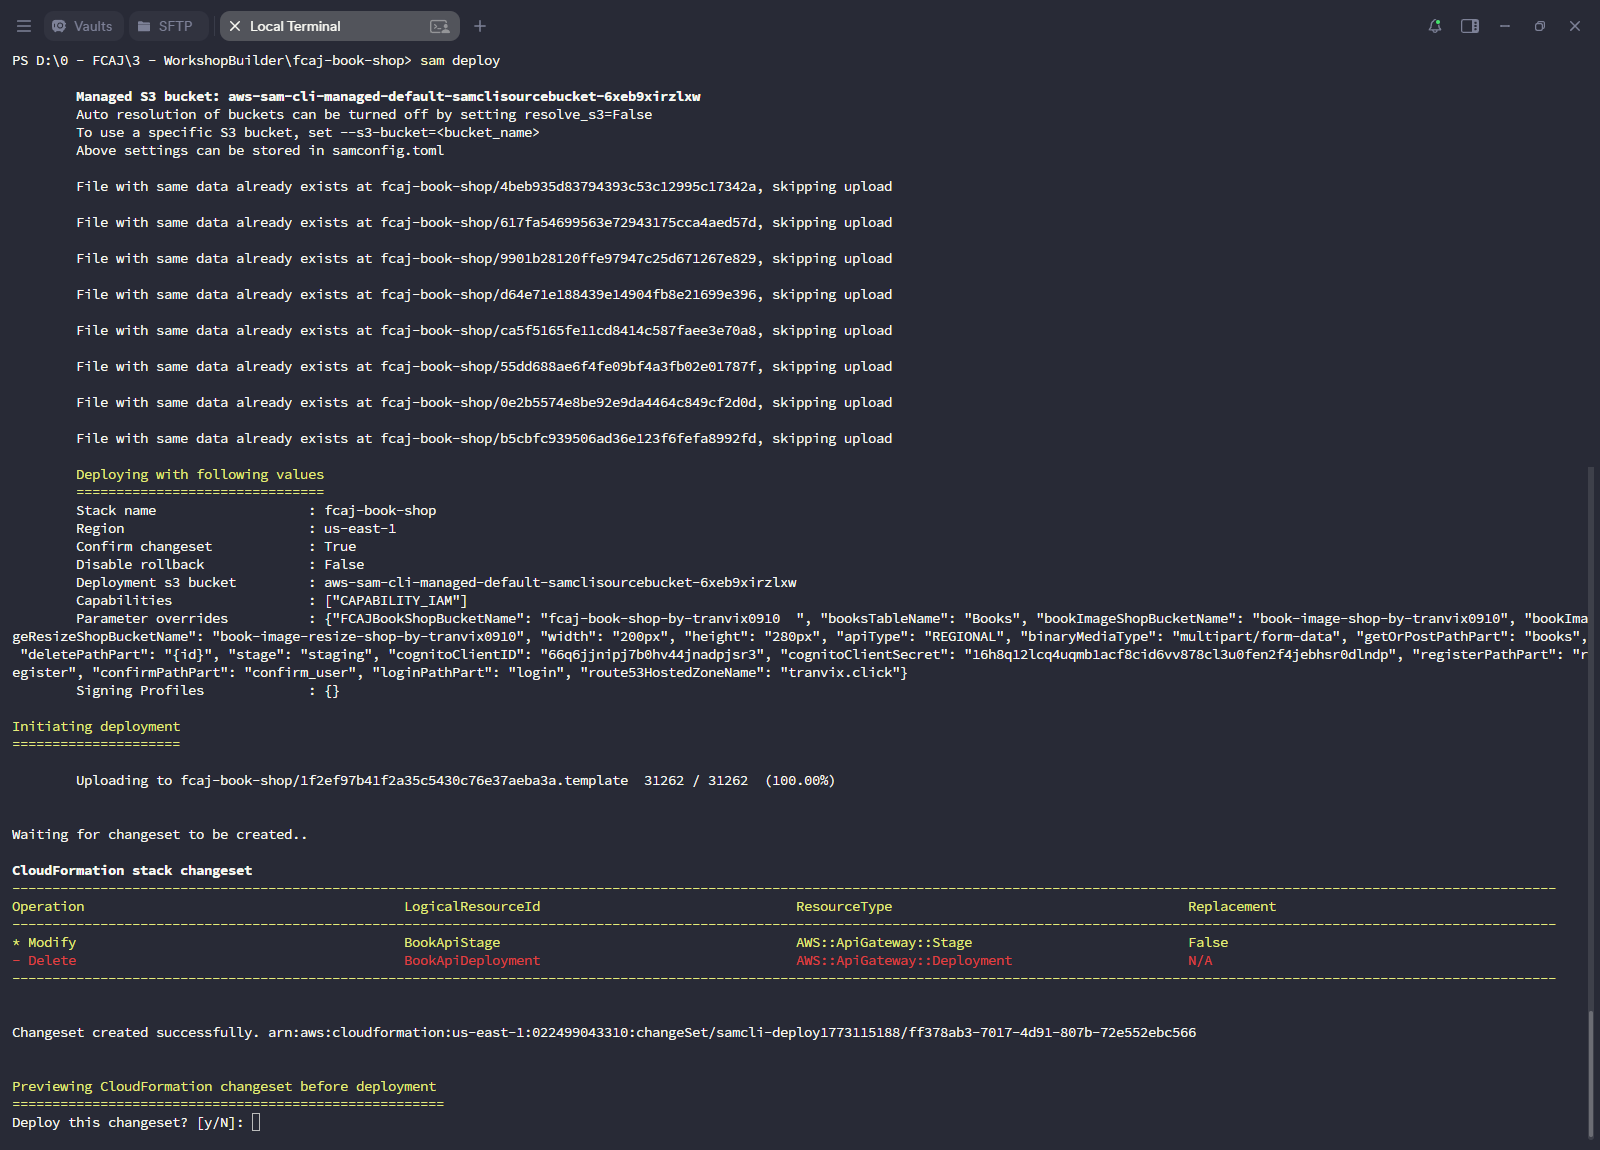Click the Deployment s3 bucket value
This screenshot has width=1600, height=1150.
coord(560,582)
